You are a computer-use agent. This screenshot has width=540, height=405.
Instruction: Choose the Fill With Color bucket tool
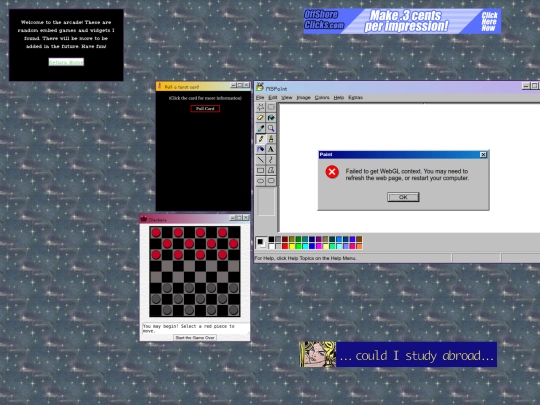[271, 118]
